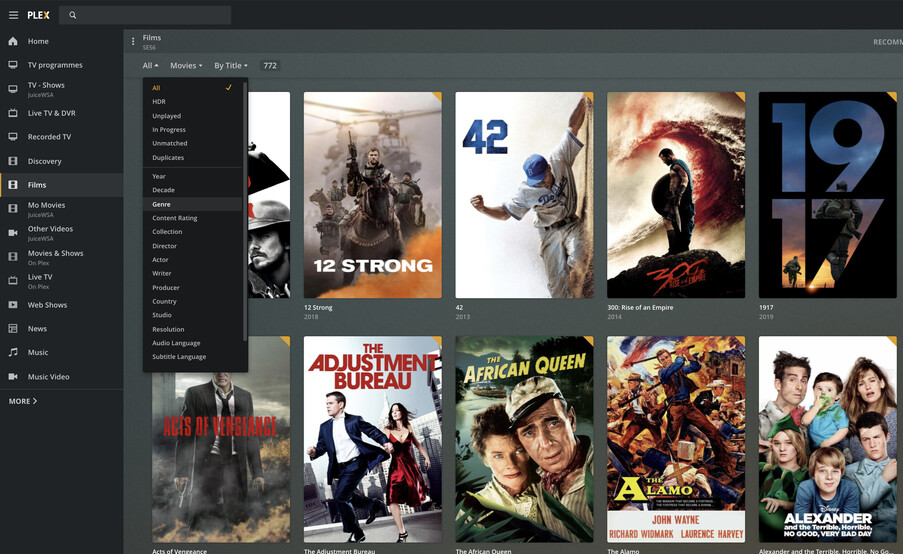This screenshot has width=903, height=554.
Task: Click the Web Shows play icon
Action: pos(13,305)
